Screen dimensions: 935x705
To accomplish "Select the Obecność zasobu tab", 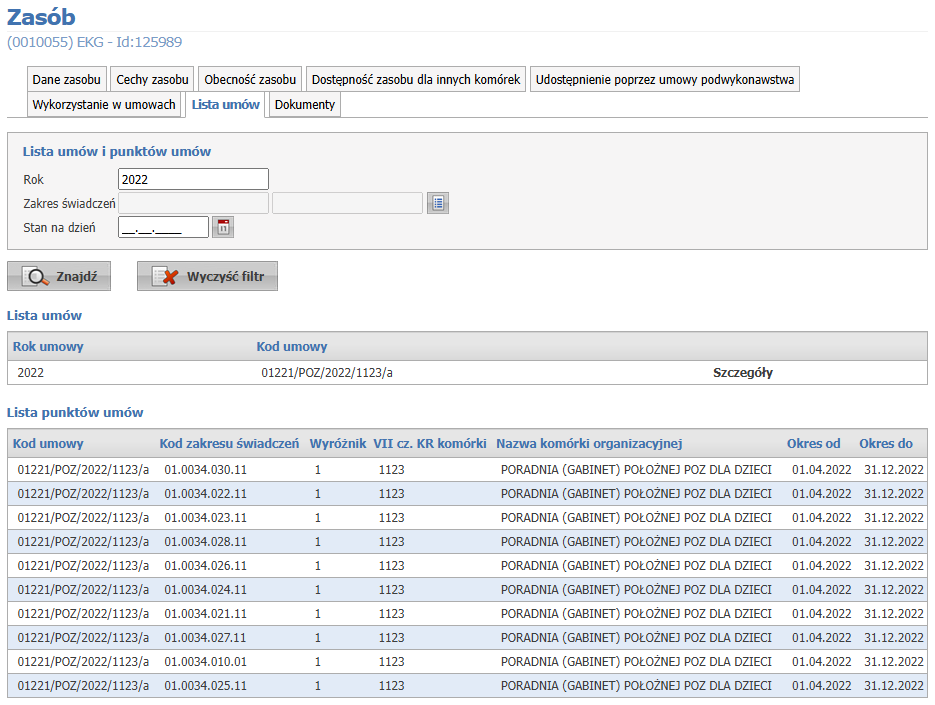I will pos(250,79).
